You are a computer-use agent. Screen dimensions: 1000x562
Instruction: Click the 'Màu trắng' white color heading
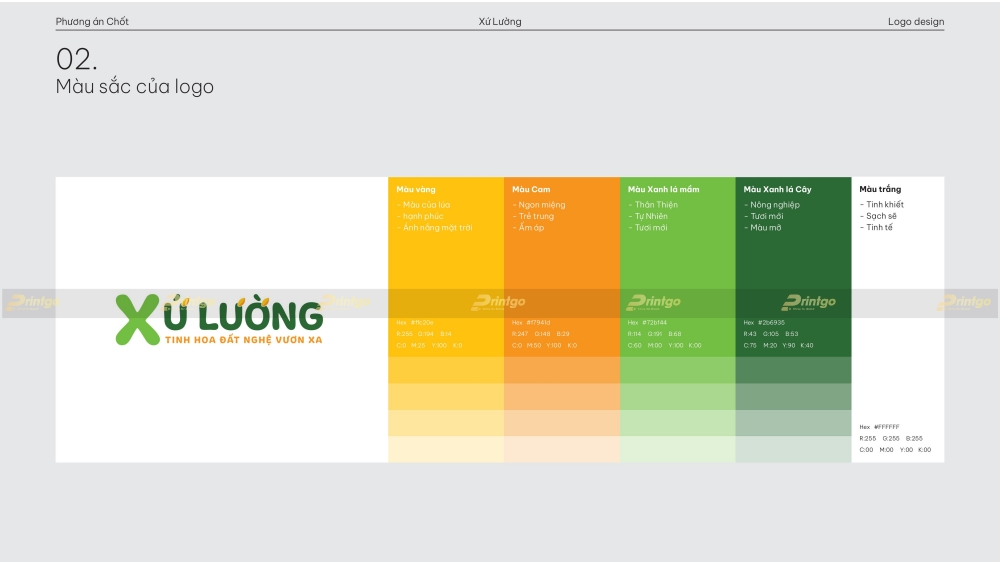[880, 189]
